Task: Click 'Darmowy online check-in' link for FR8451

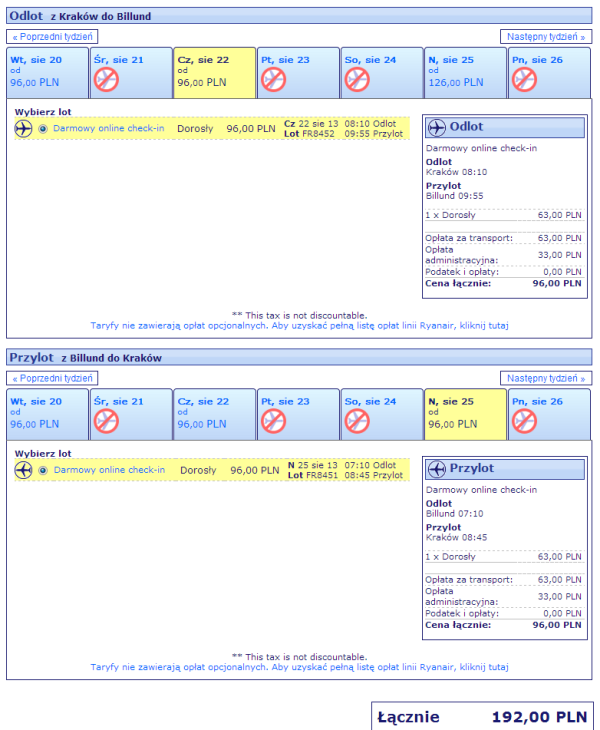Action: coord(109,470)
